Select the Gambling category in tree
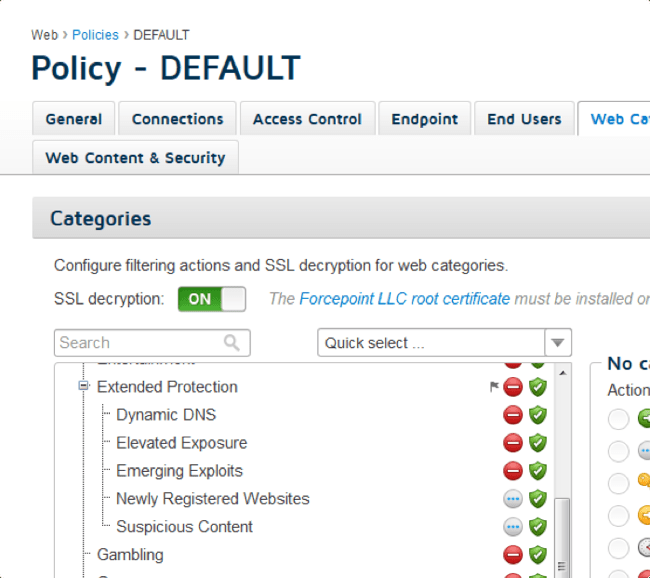 tap(130, 555)
